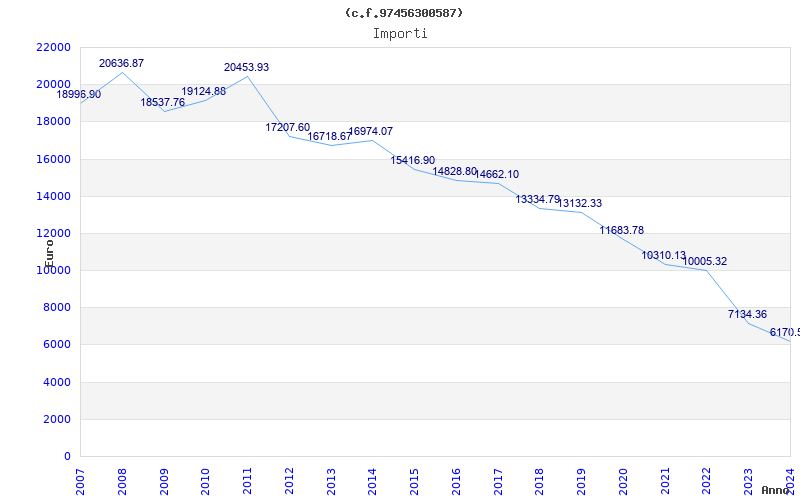The height and width of the screenshot is (500, 800).
Task: Select the 4000 tick on y-axis
Action: click(56, 382)
